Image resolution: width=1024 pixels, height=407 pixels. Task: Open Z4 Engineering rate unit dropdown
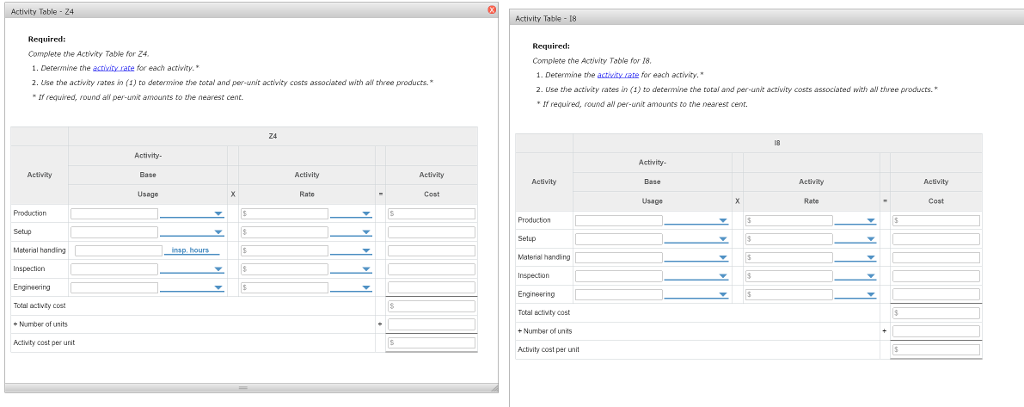pyautogui.click(x=351, y=287)
